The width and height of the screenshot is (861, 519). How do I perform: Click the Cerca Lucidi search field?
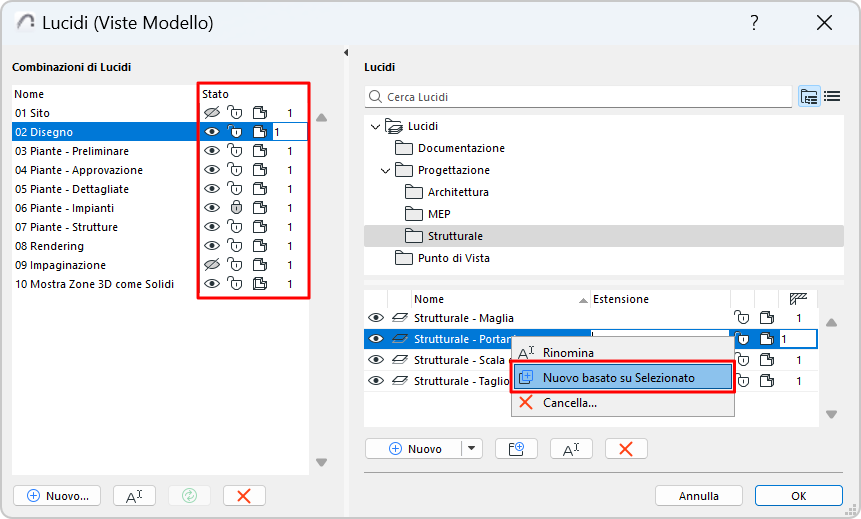pos(580,97)
